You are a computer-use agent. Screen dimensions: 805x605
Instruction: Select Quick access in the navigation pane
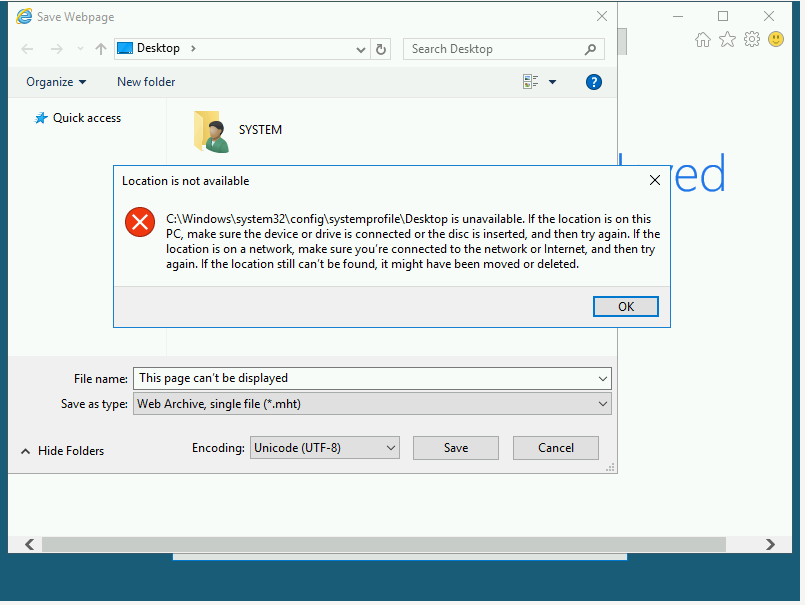coord(86,118)
